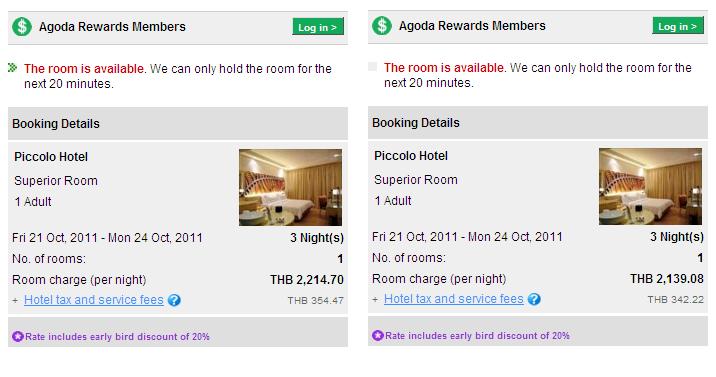View the right Piccolo Hotel room photo

click(x=650, y=186)
